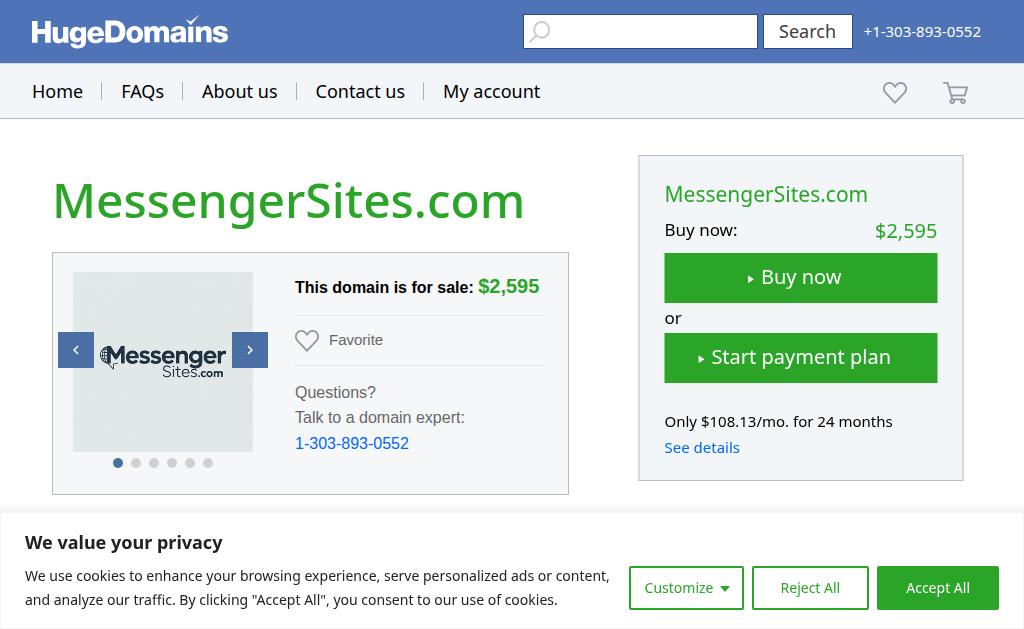Screen dimensions: 1024x629
Task: Show next image in carousel
Action: [x=250, y=350]
